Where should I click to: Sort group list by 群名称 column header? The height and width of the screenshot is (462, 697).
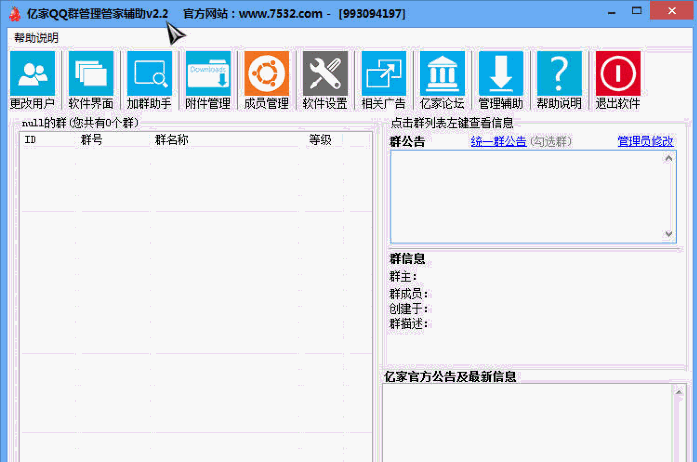pyautogui.click(x=172, y=140)
